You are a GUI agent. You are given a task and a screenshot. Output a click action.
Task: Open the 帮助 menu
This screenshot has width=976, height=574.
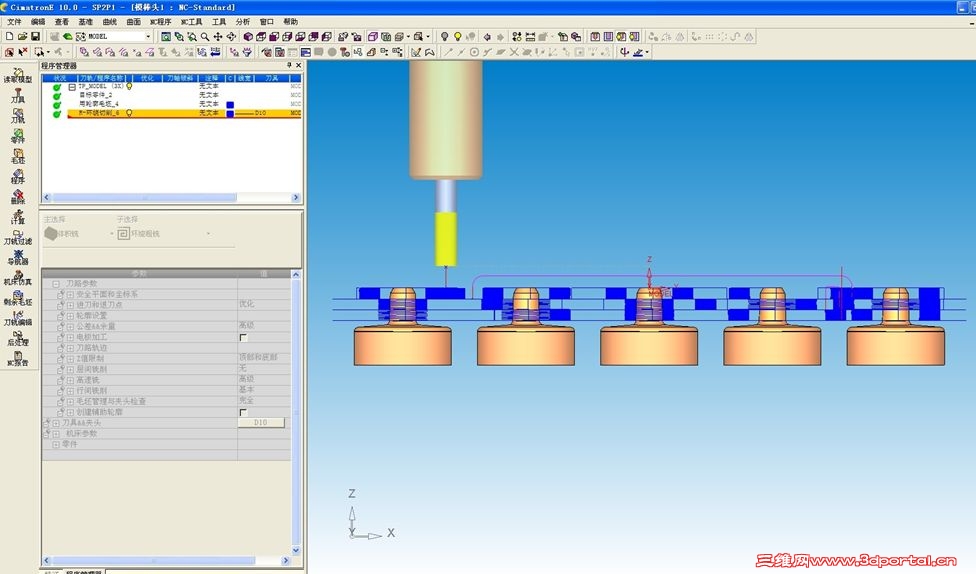[x=291, y=22]
